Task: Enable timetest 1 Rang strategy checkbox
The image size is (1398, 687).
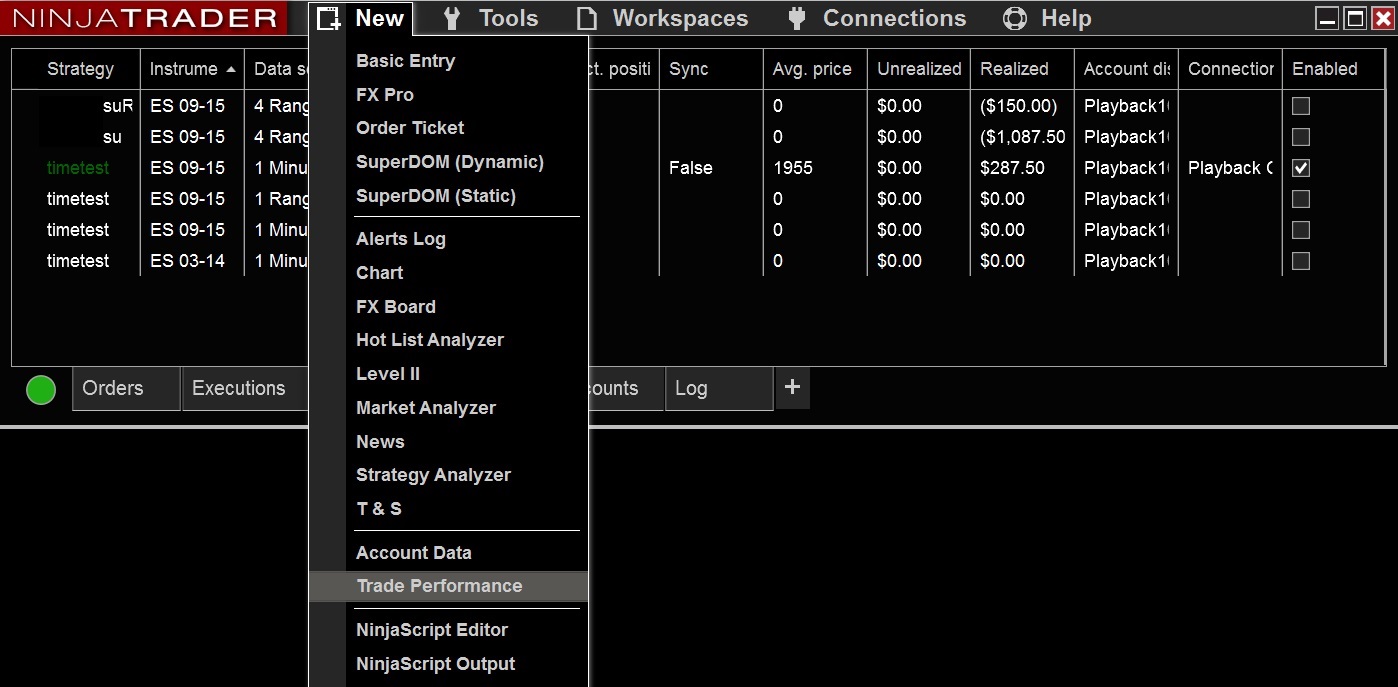Action: click(1301, 199)
